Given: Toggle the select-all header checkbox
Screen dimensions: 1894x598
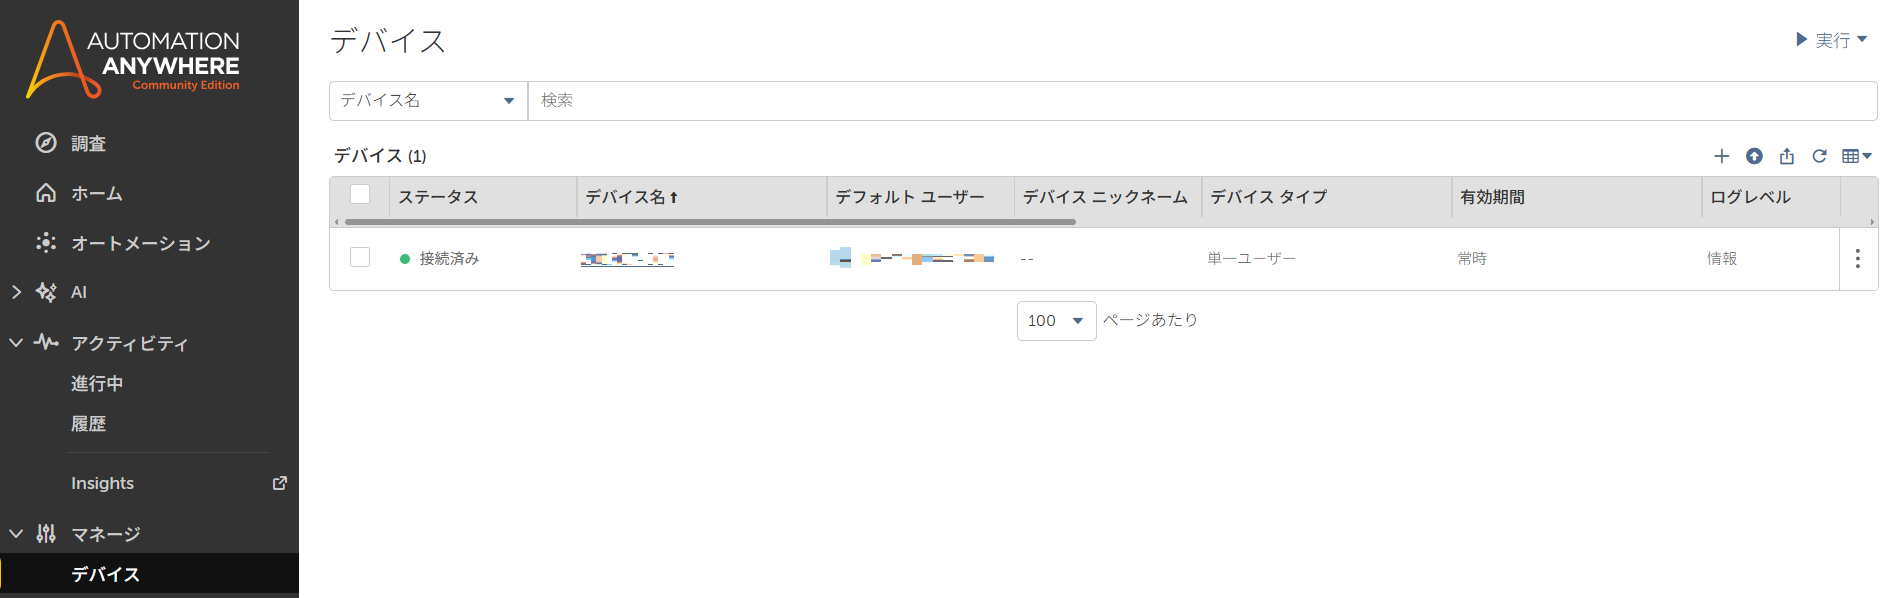Looking at the screenshot, I should coord(360,195).
